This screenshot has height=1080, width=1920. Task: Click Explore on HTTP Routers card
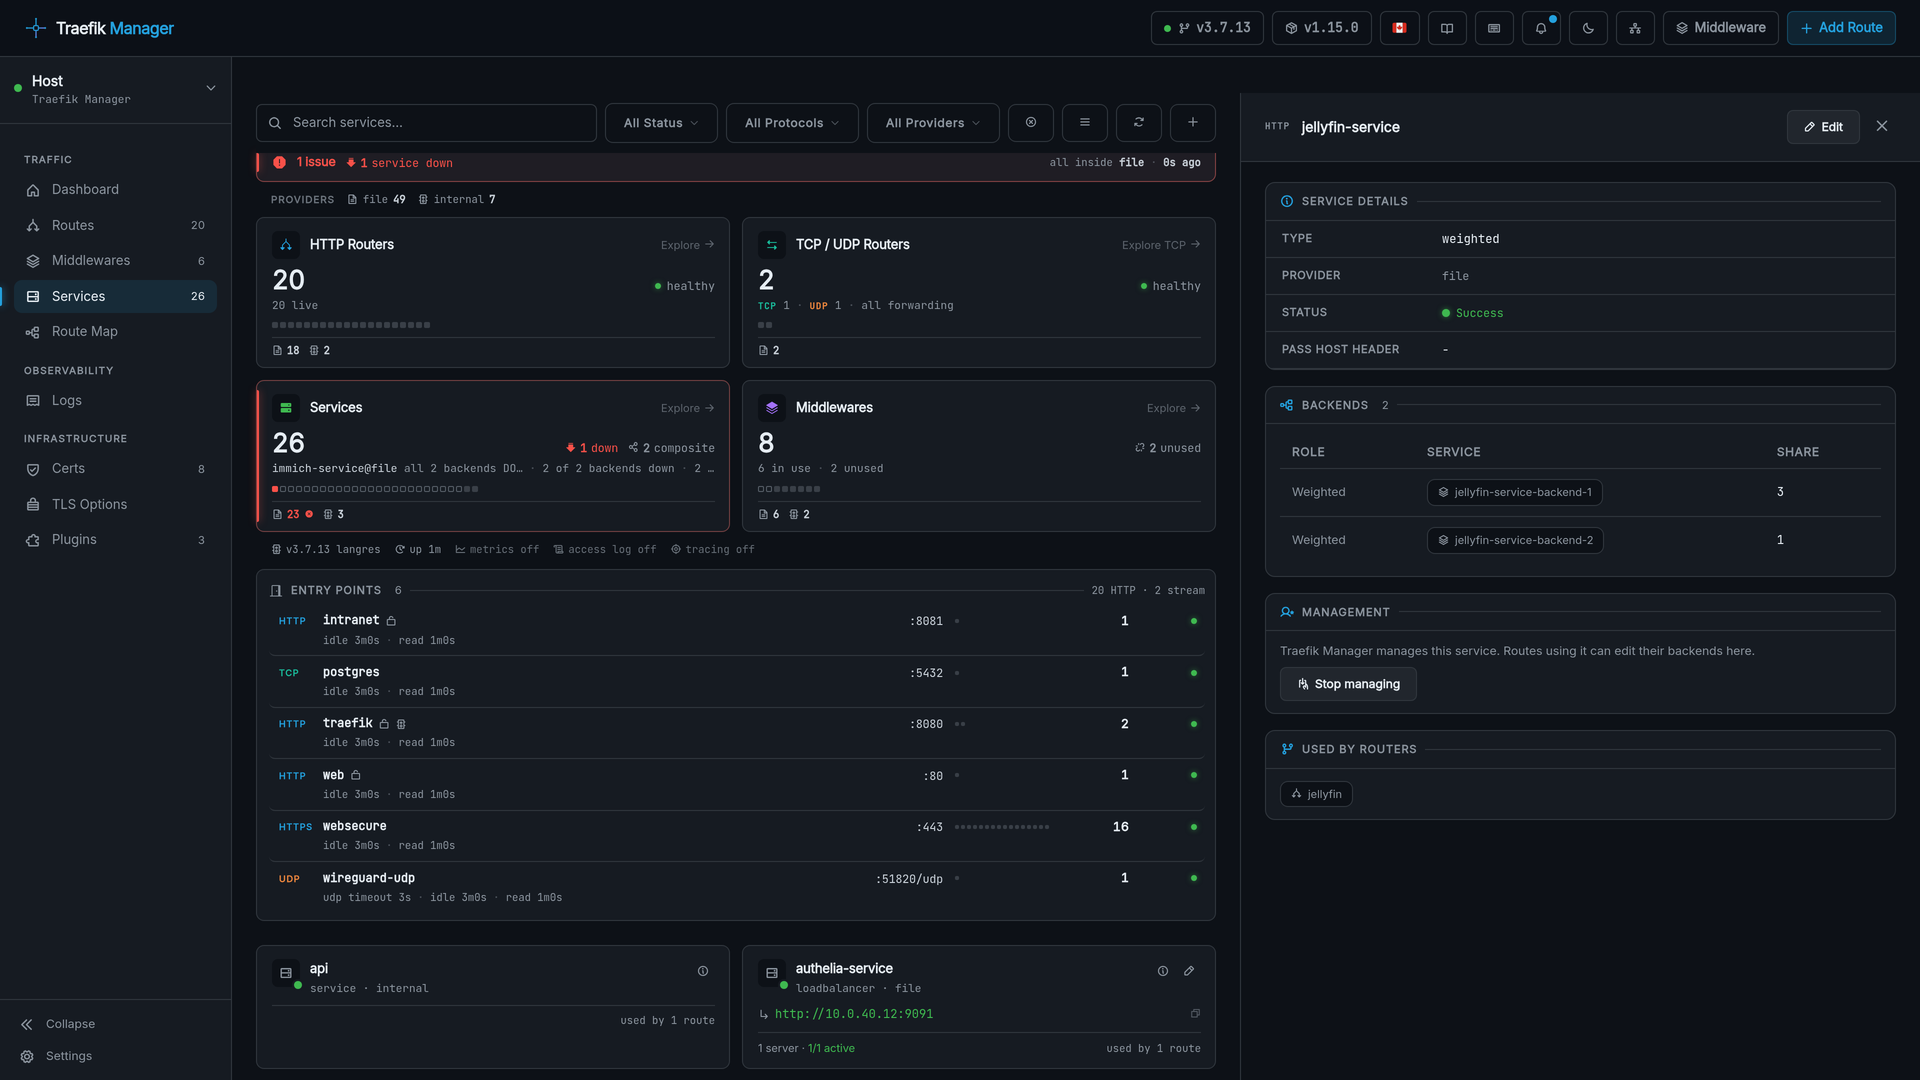tap(687, 245)
